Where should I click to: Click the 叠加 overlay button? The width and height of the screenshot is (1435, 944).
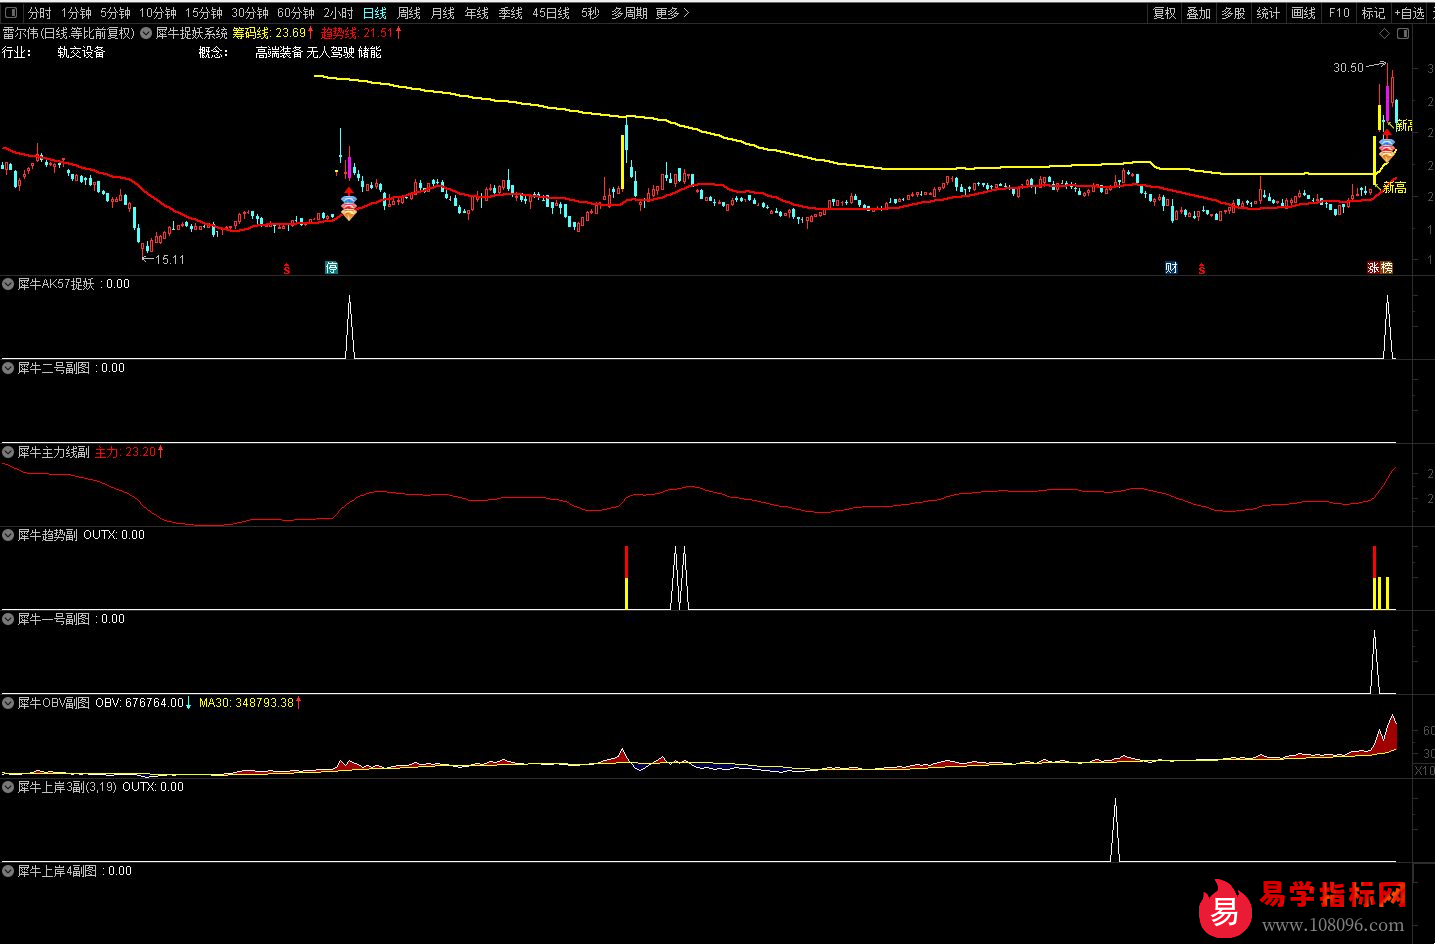point(1198,13)
